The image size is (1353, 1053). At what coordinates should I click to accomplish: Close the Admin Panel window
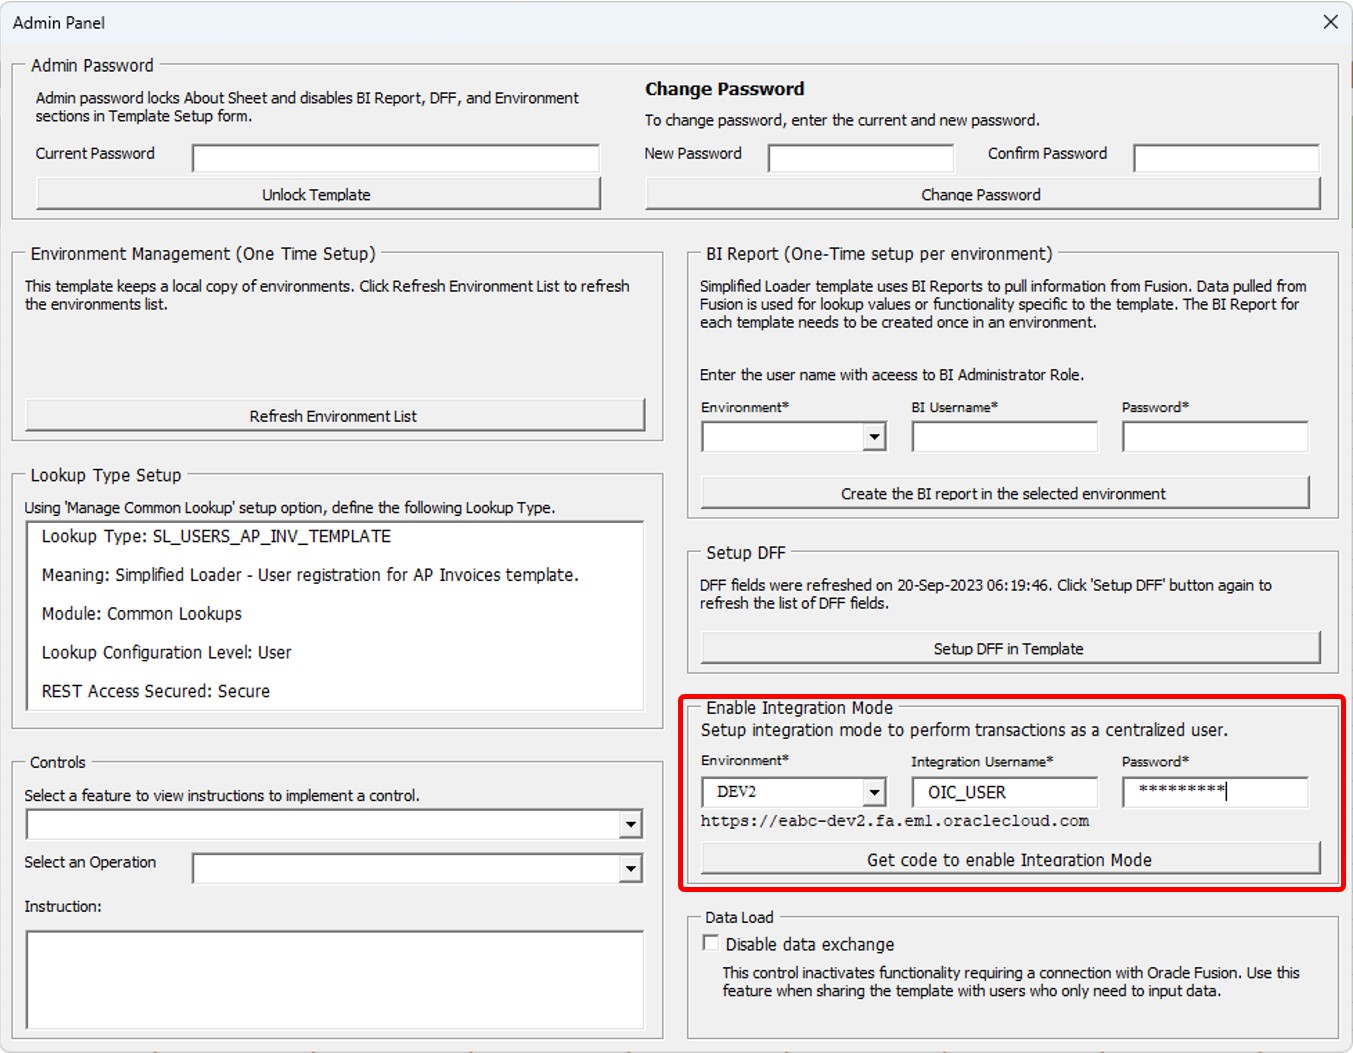1330,21
